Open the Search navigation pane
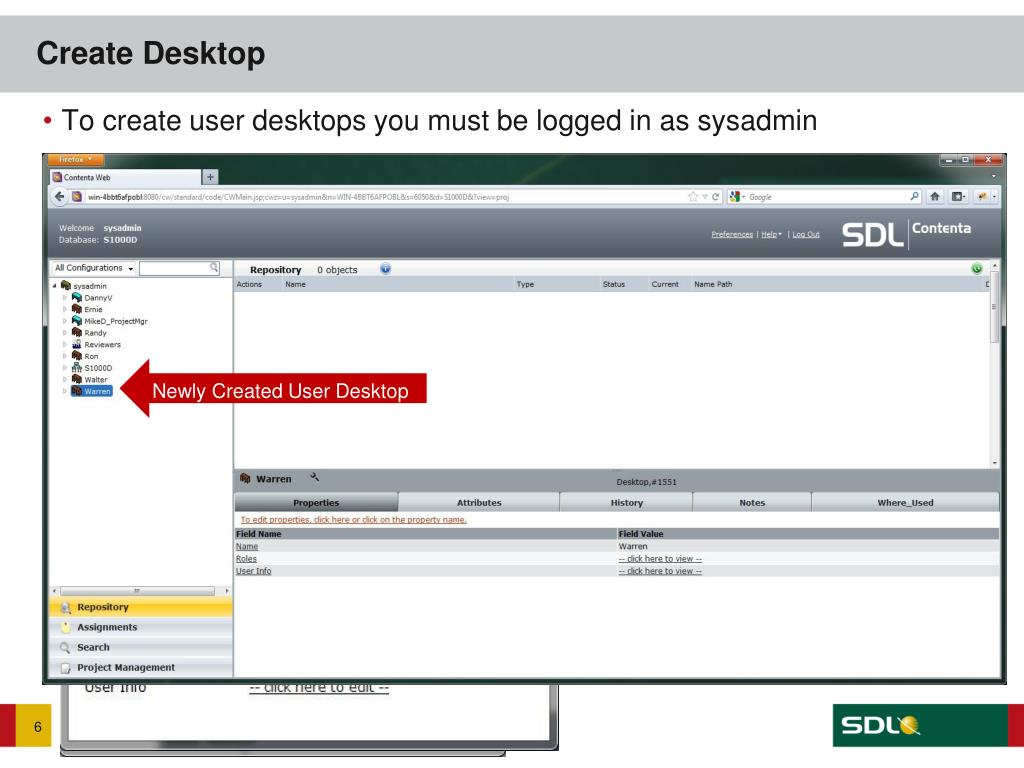1024x768 pixels. click(x=140, y=648)
